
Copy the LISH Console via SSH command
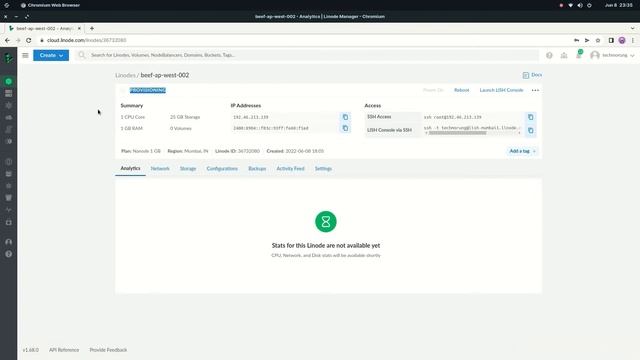click(531, 130)
